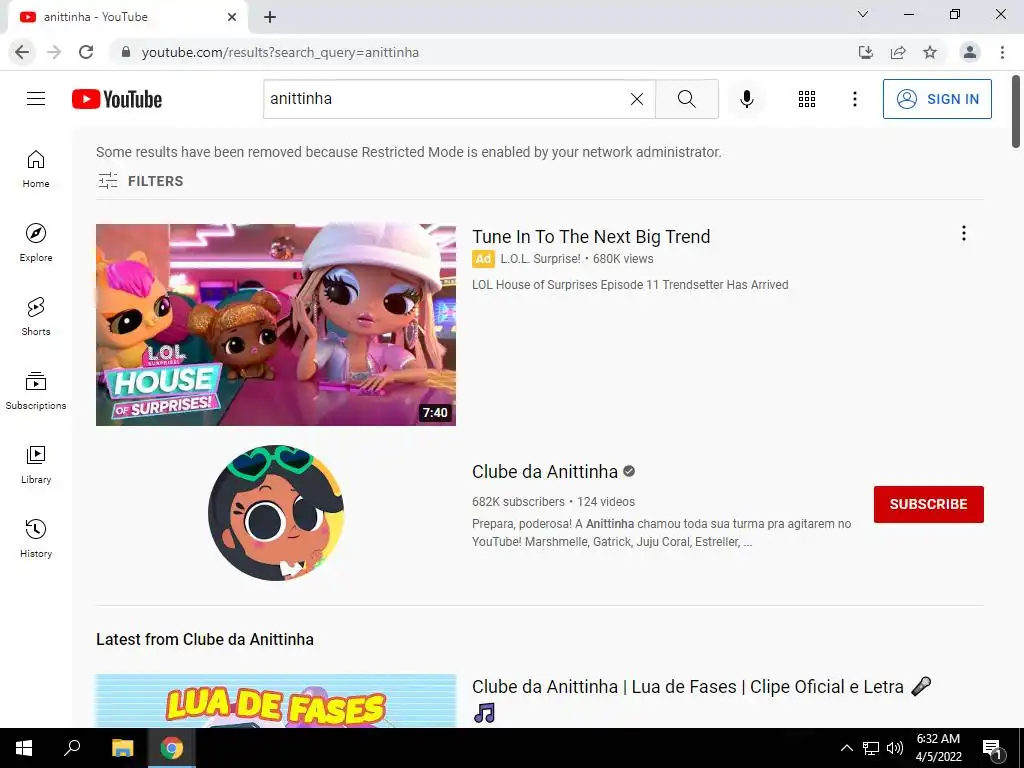Viewport: 1024px width, 768px height.
Task: Open the Clube da Anittinha channel avatar
Action: (276, 513)
